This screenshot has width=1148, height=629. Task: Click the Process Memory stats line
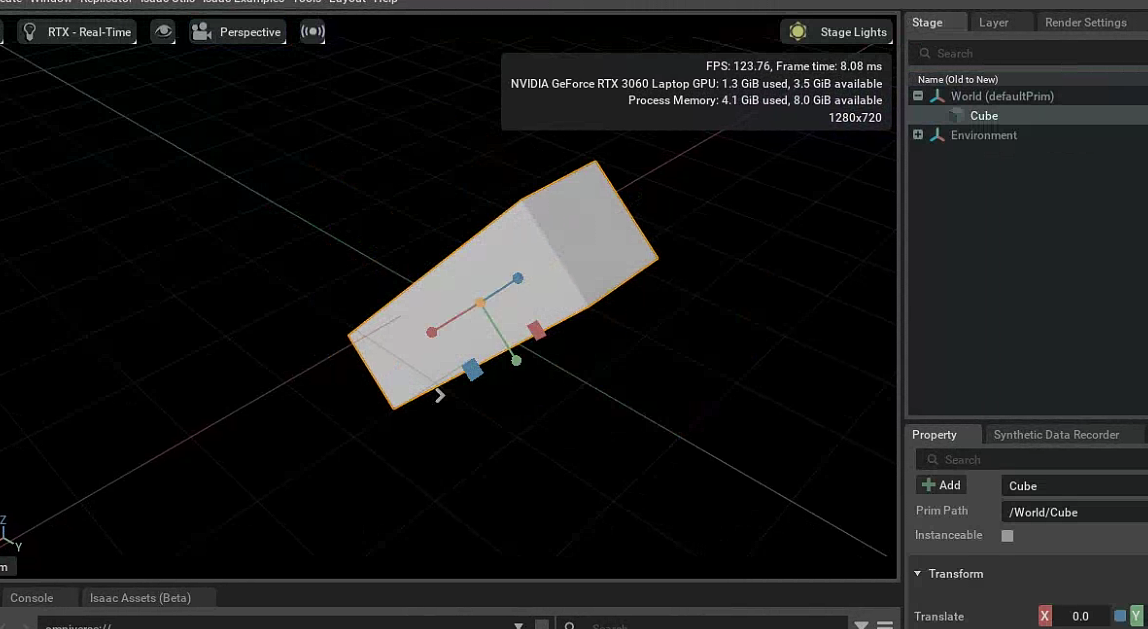point(755,100)
